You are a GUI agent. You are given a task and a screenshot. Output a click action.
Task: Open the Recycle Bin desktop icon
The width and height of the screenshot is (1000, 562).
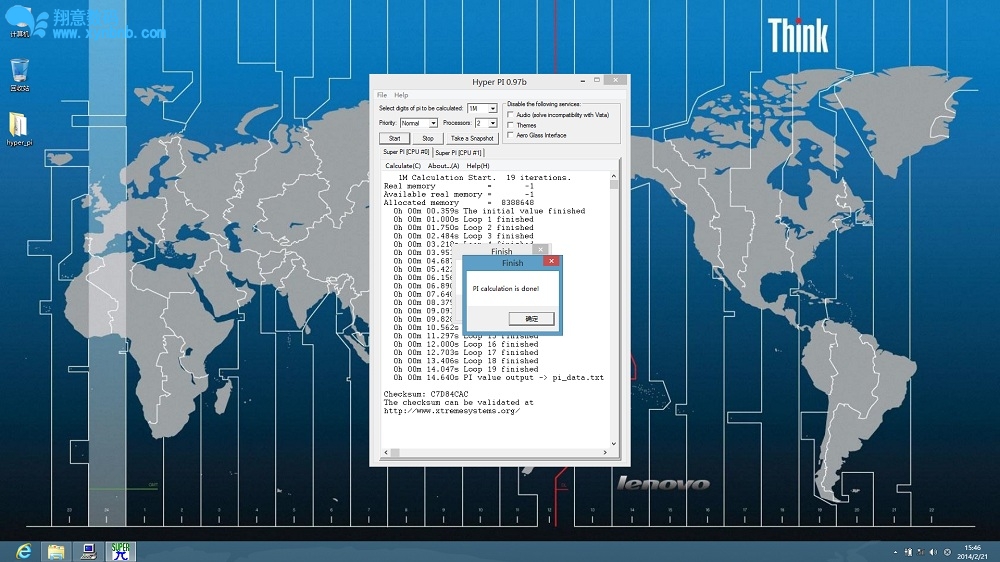pos(20,75)
